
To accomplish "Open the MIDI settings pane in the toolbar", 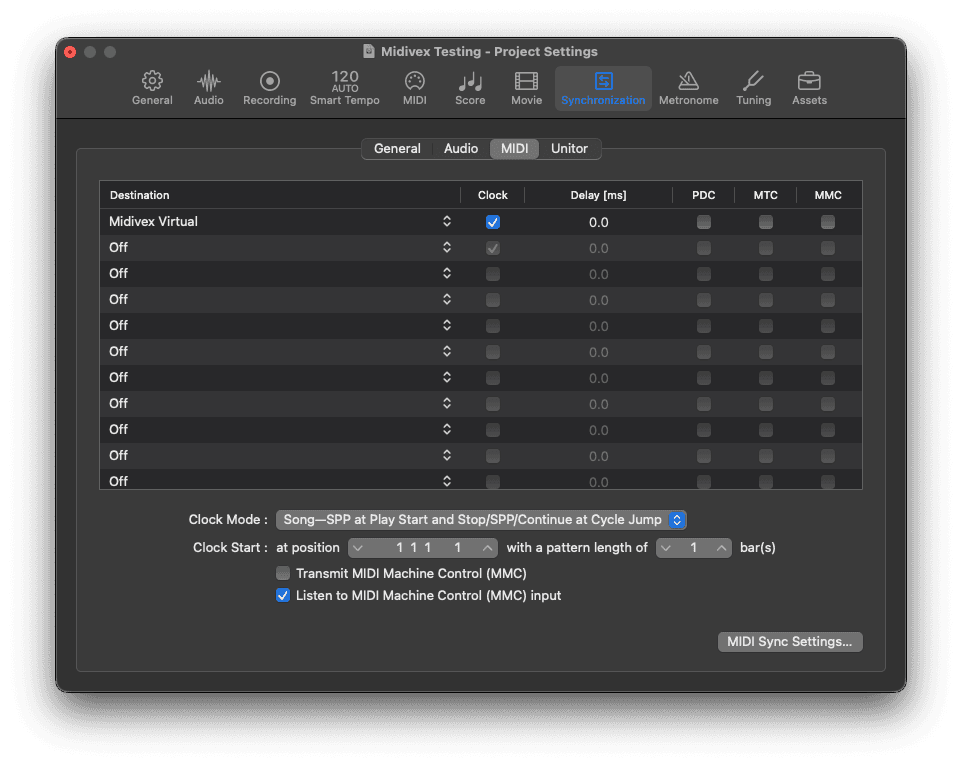I will 415,88.
